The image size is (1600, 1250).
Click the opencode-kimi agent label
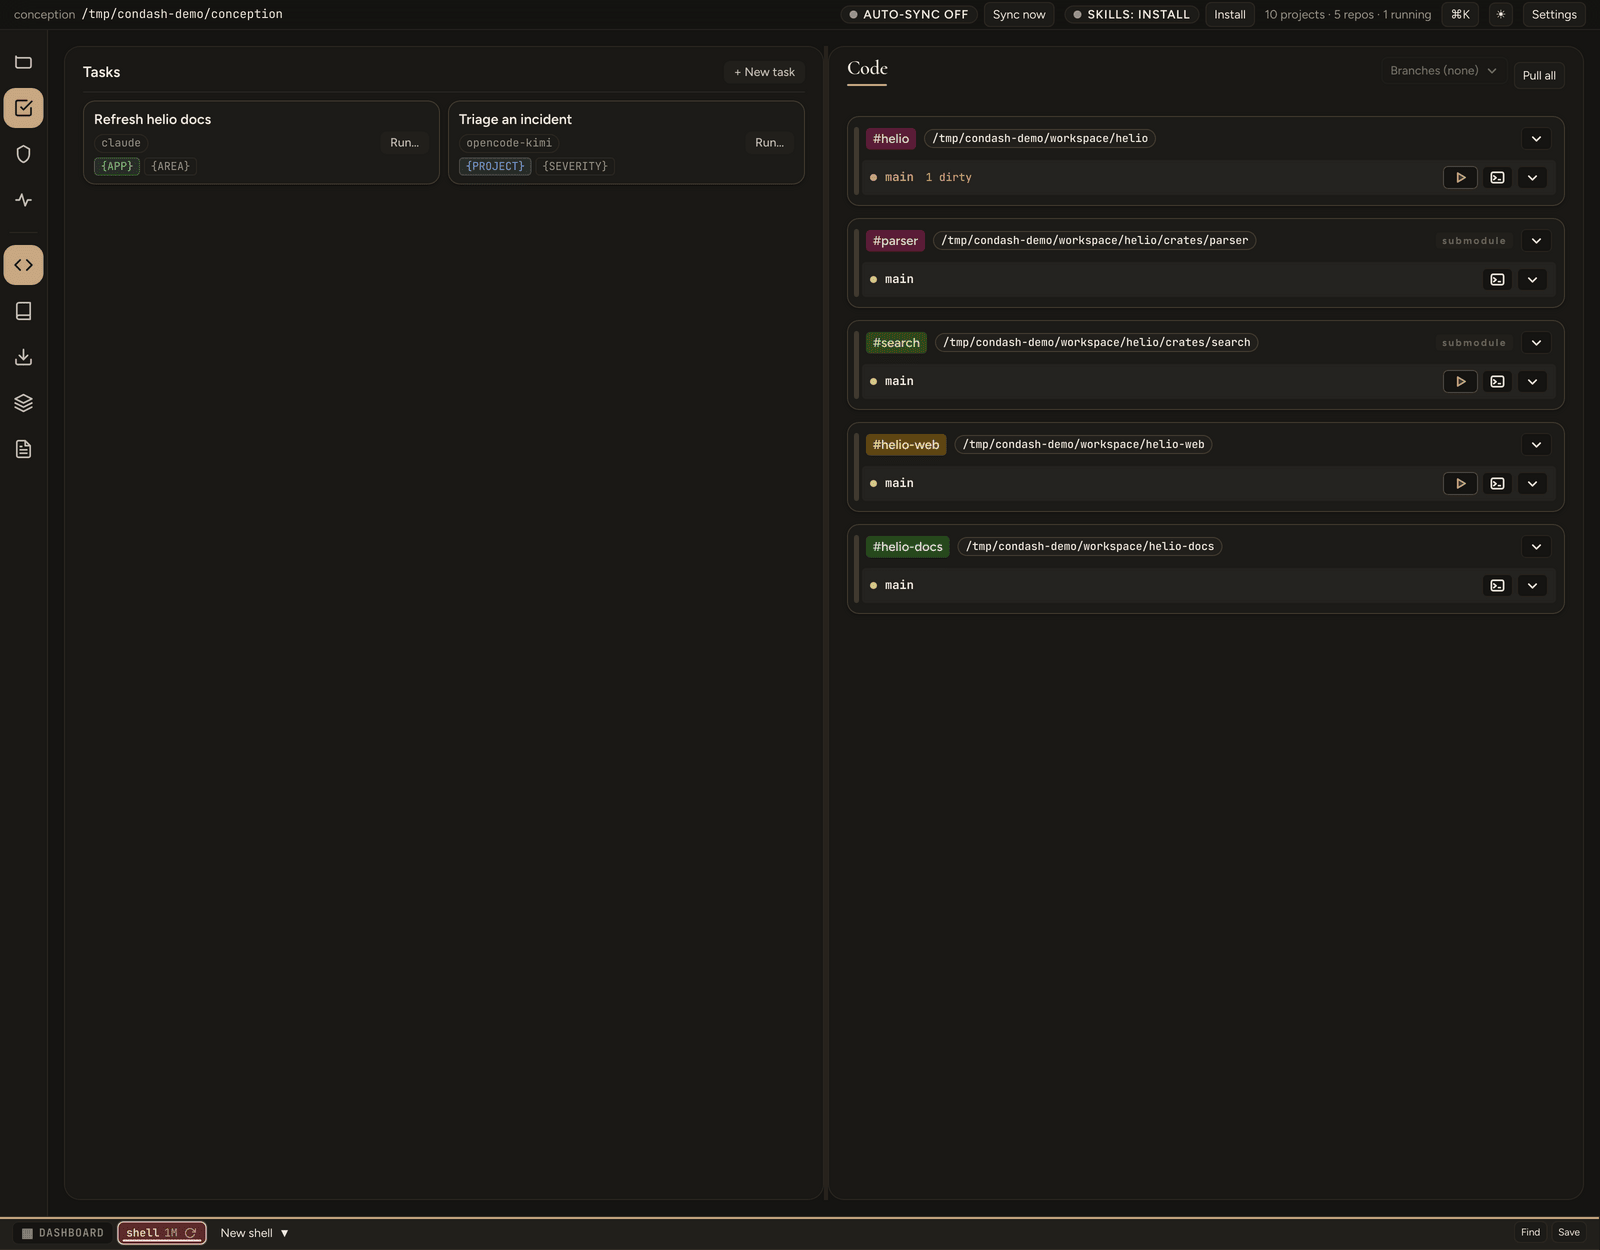509,143
